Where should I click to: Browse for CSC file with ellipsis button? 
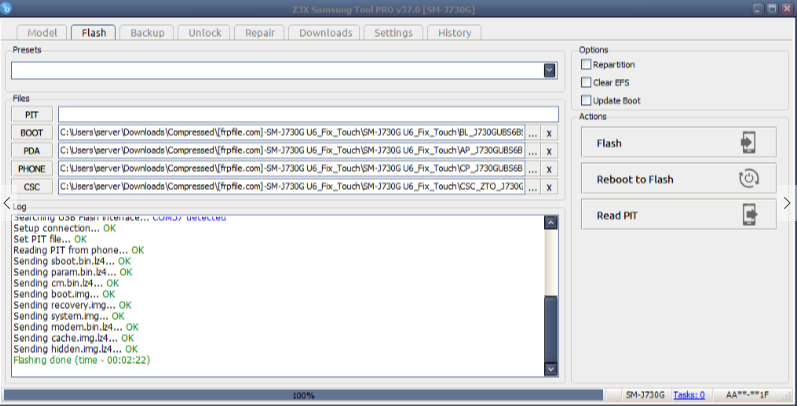click(533, 187)
